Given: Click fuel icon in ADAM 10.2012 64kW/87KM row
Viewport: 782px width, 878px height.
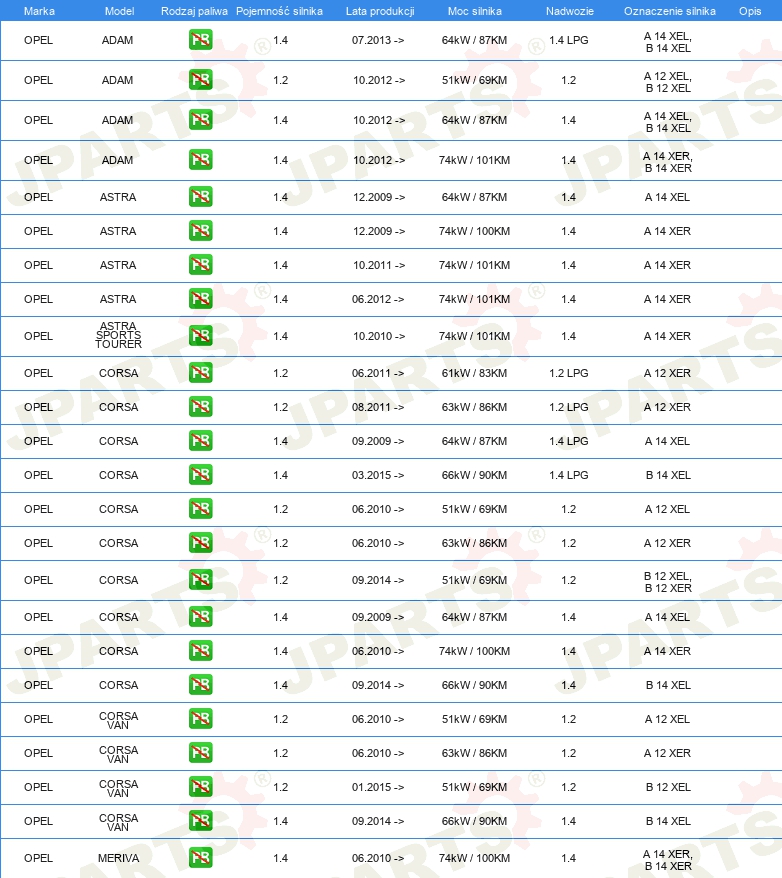Looking at the screenshot, I should click(x=200, y=119).
